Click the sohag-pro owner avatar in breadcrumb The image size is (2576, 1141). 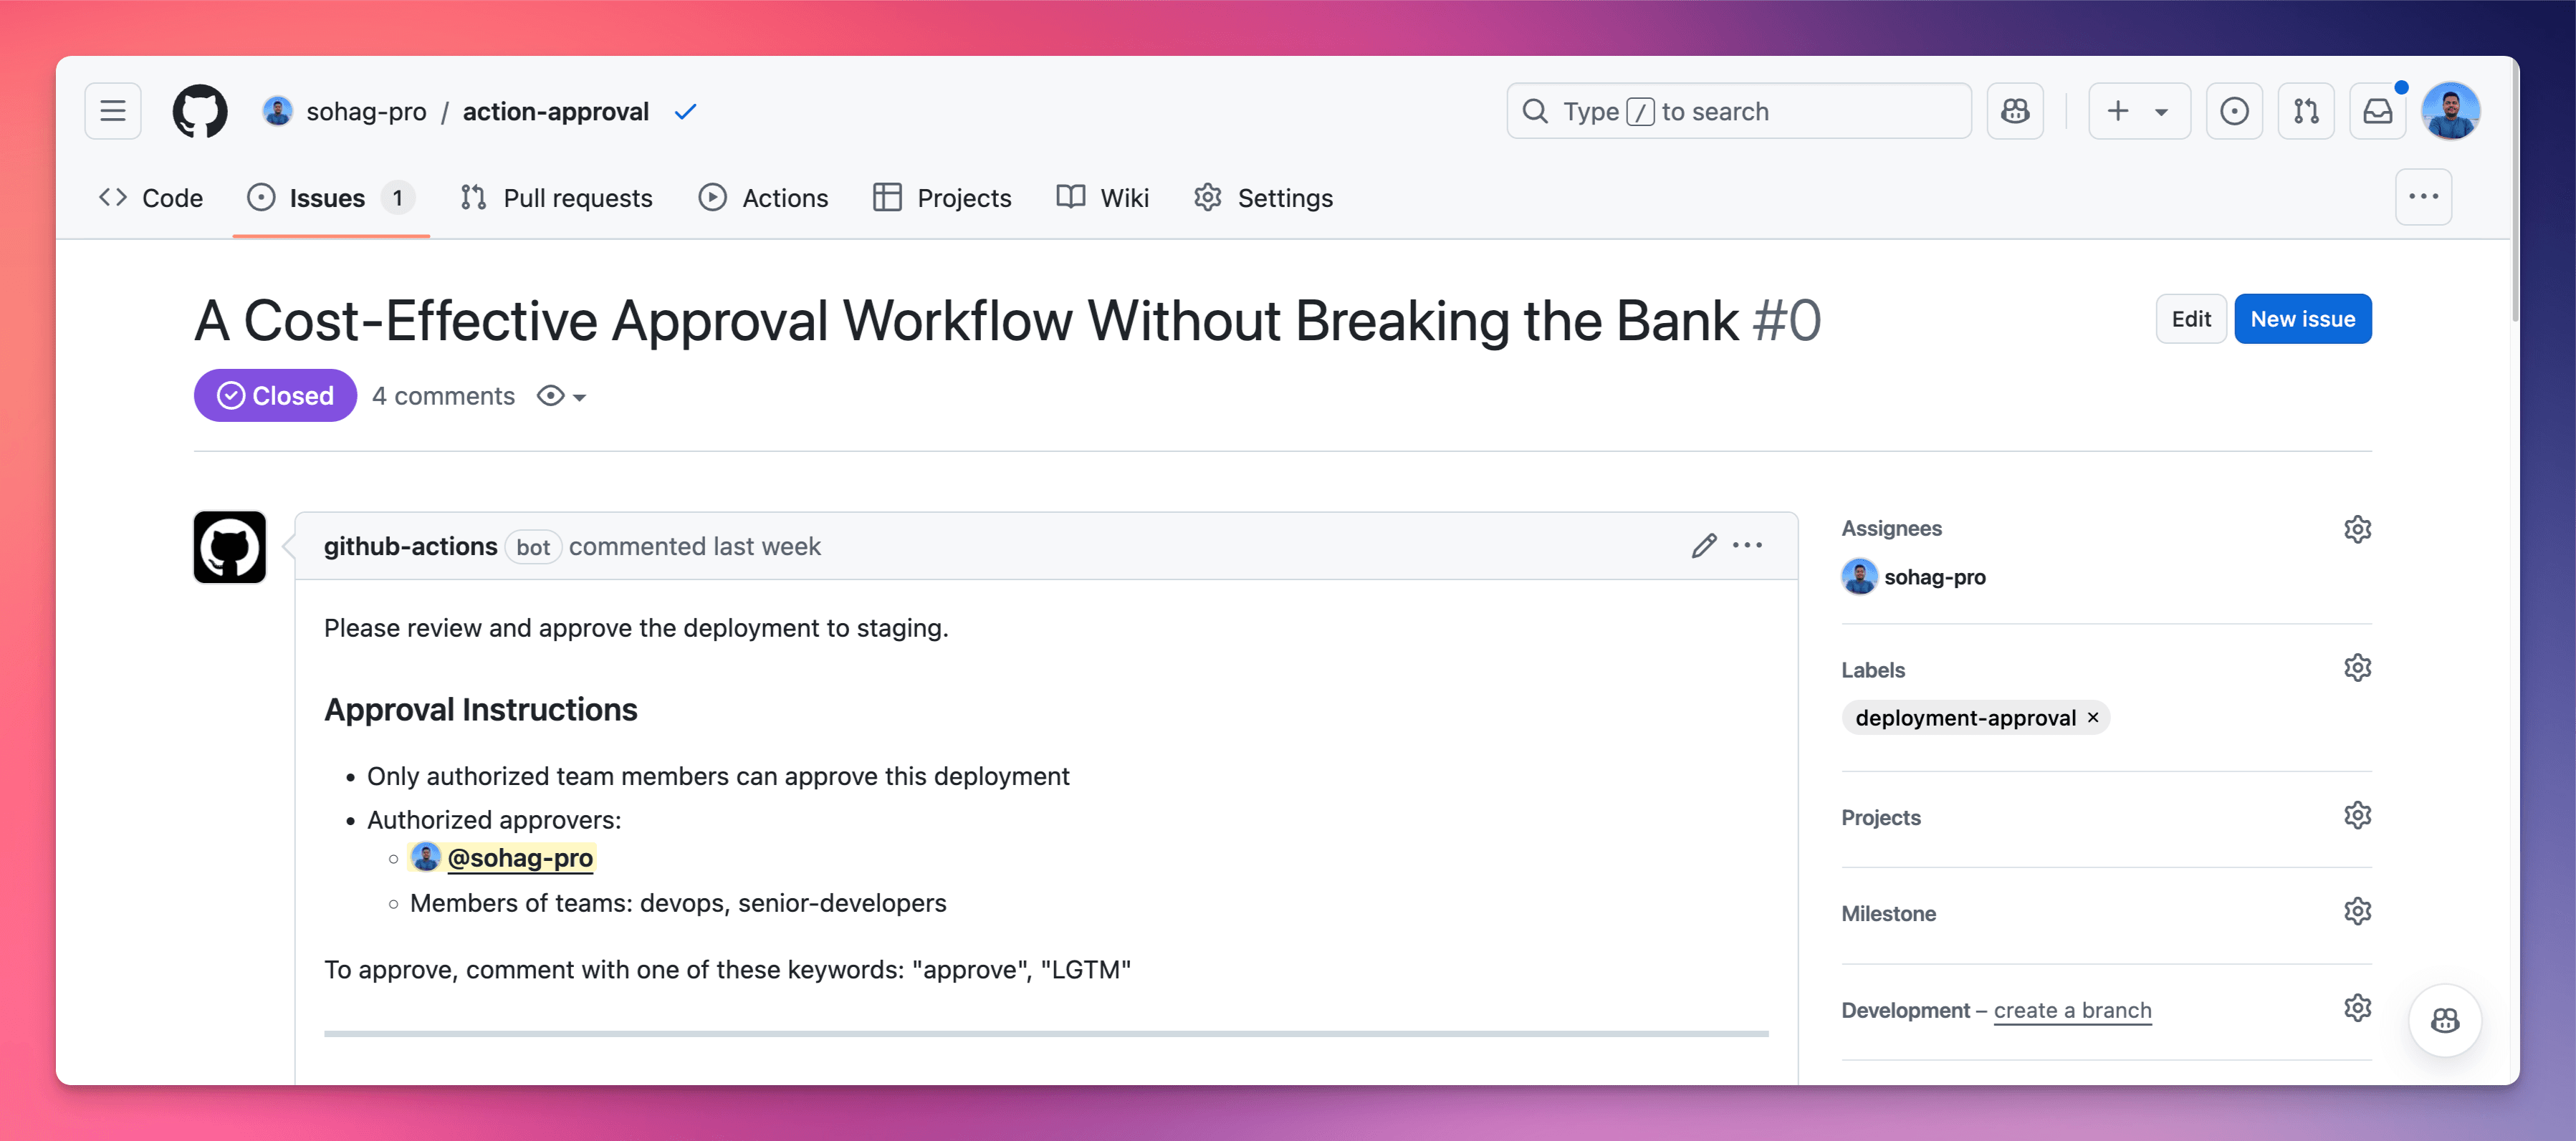pos(277,111)
